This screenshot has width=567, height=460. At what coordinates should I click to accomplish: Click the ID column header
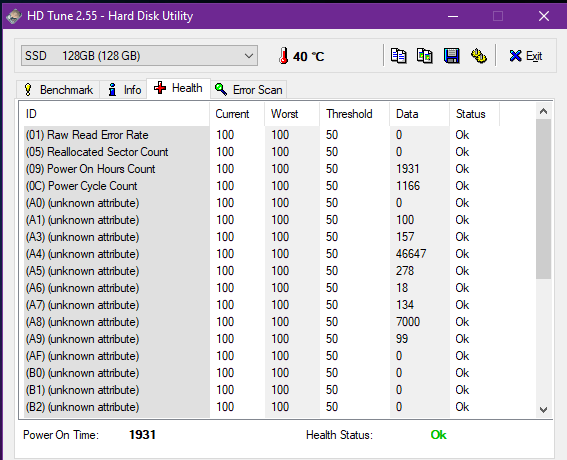(x=114, y=114)
